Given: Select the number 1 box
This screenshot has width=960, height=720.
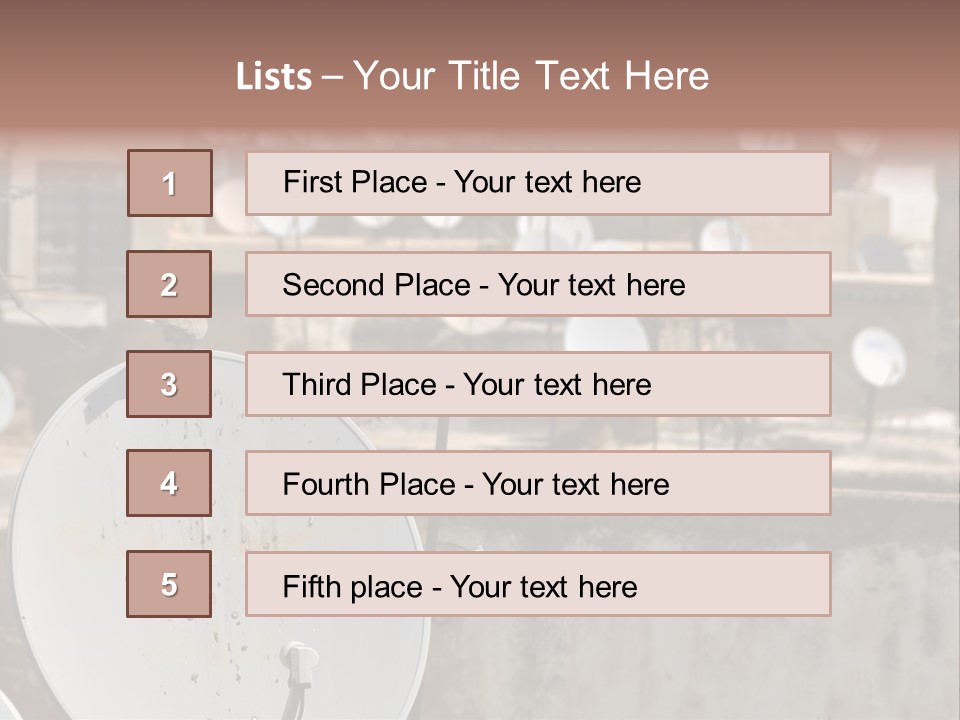Looking at the screenshot, I should pos(169,183).
